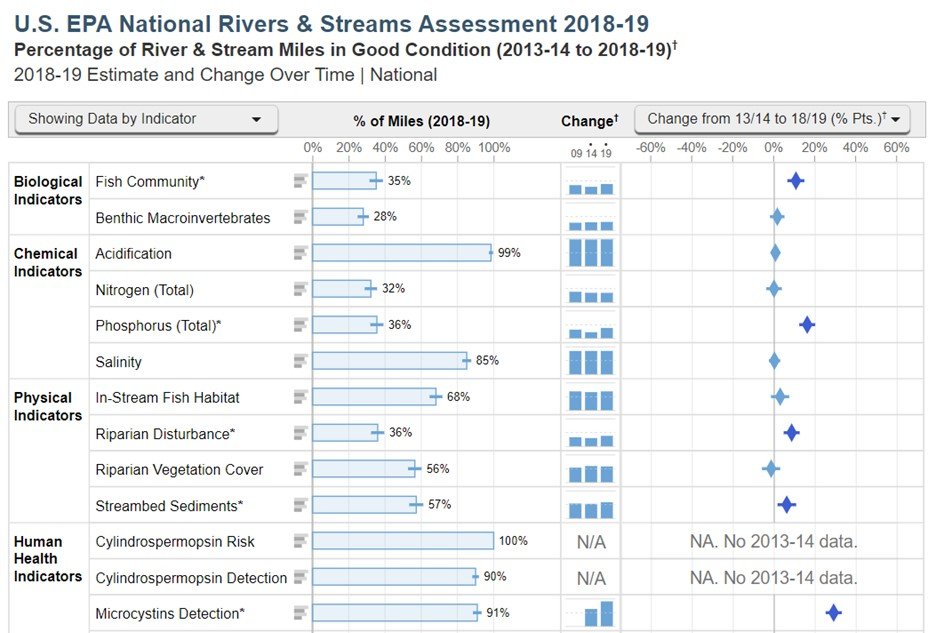This screenshot has height=633, width=936.
Task: Click the detail icon next to Riparian Disturbance
Action: pyautogui.click(x=300, y=433)
